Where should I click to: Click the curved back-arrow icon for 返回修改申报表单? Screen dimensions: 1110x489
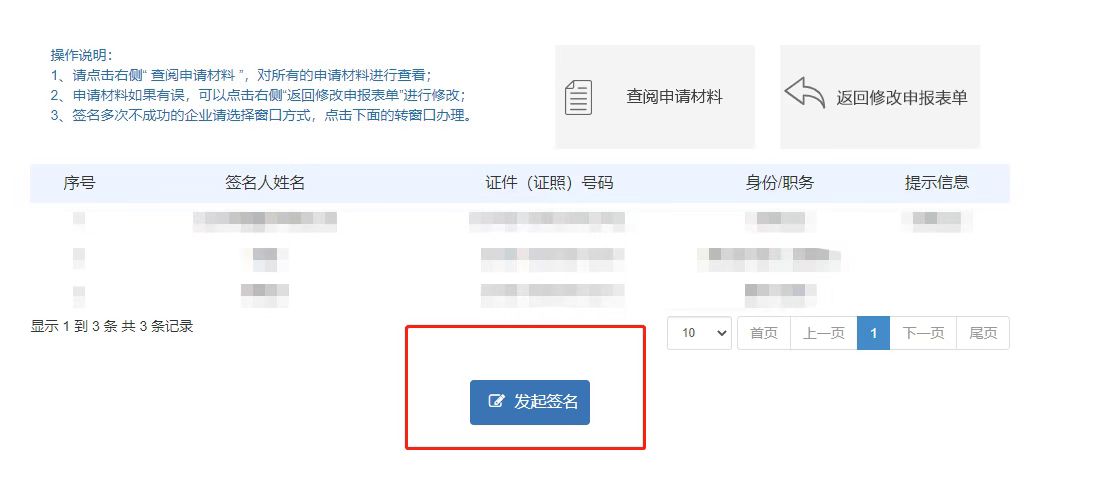click(805, 93)
